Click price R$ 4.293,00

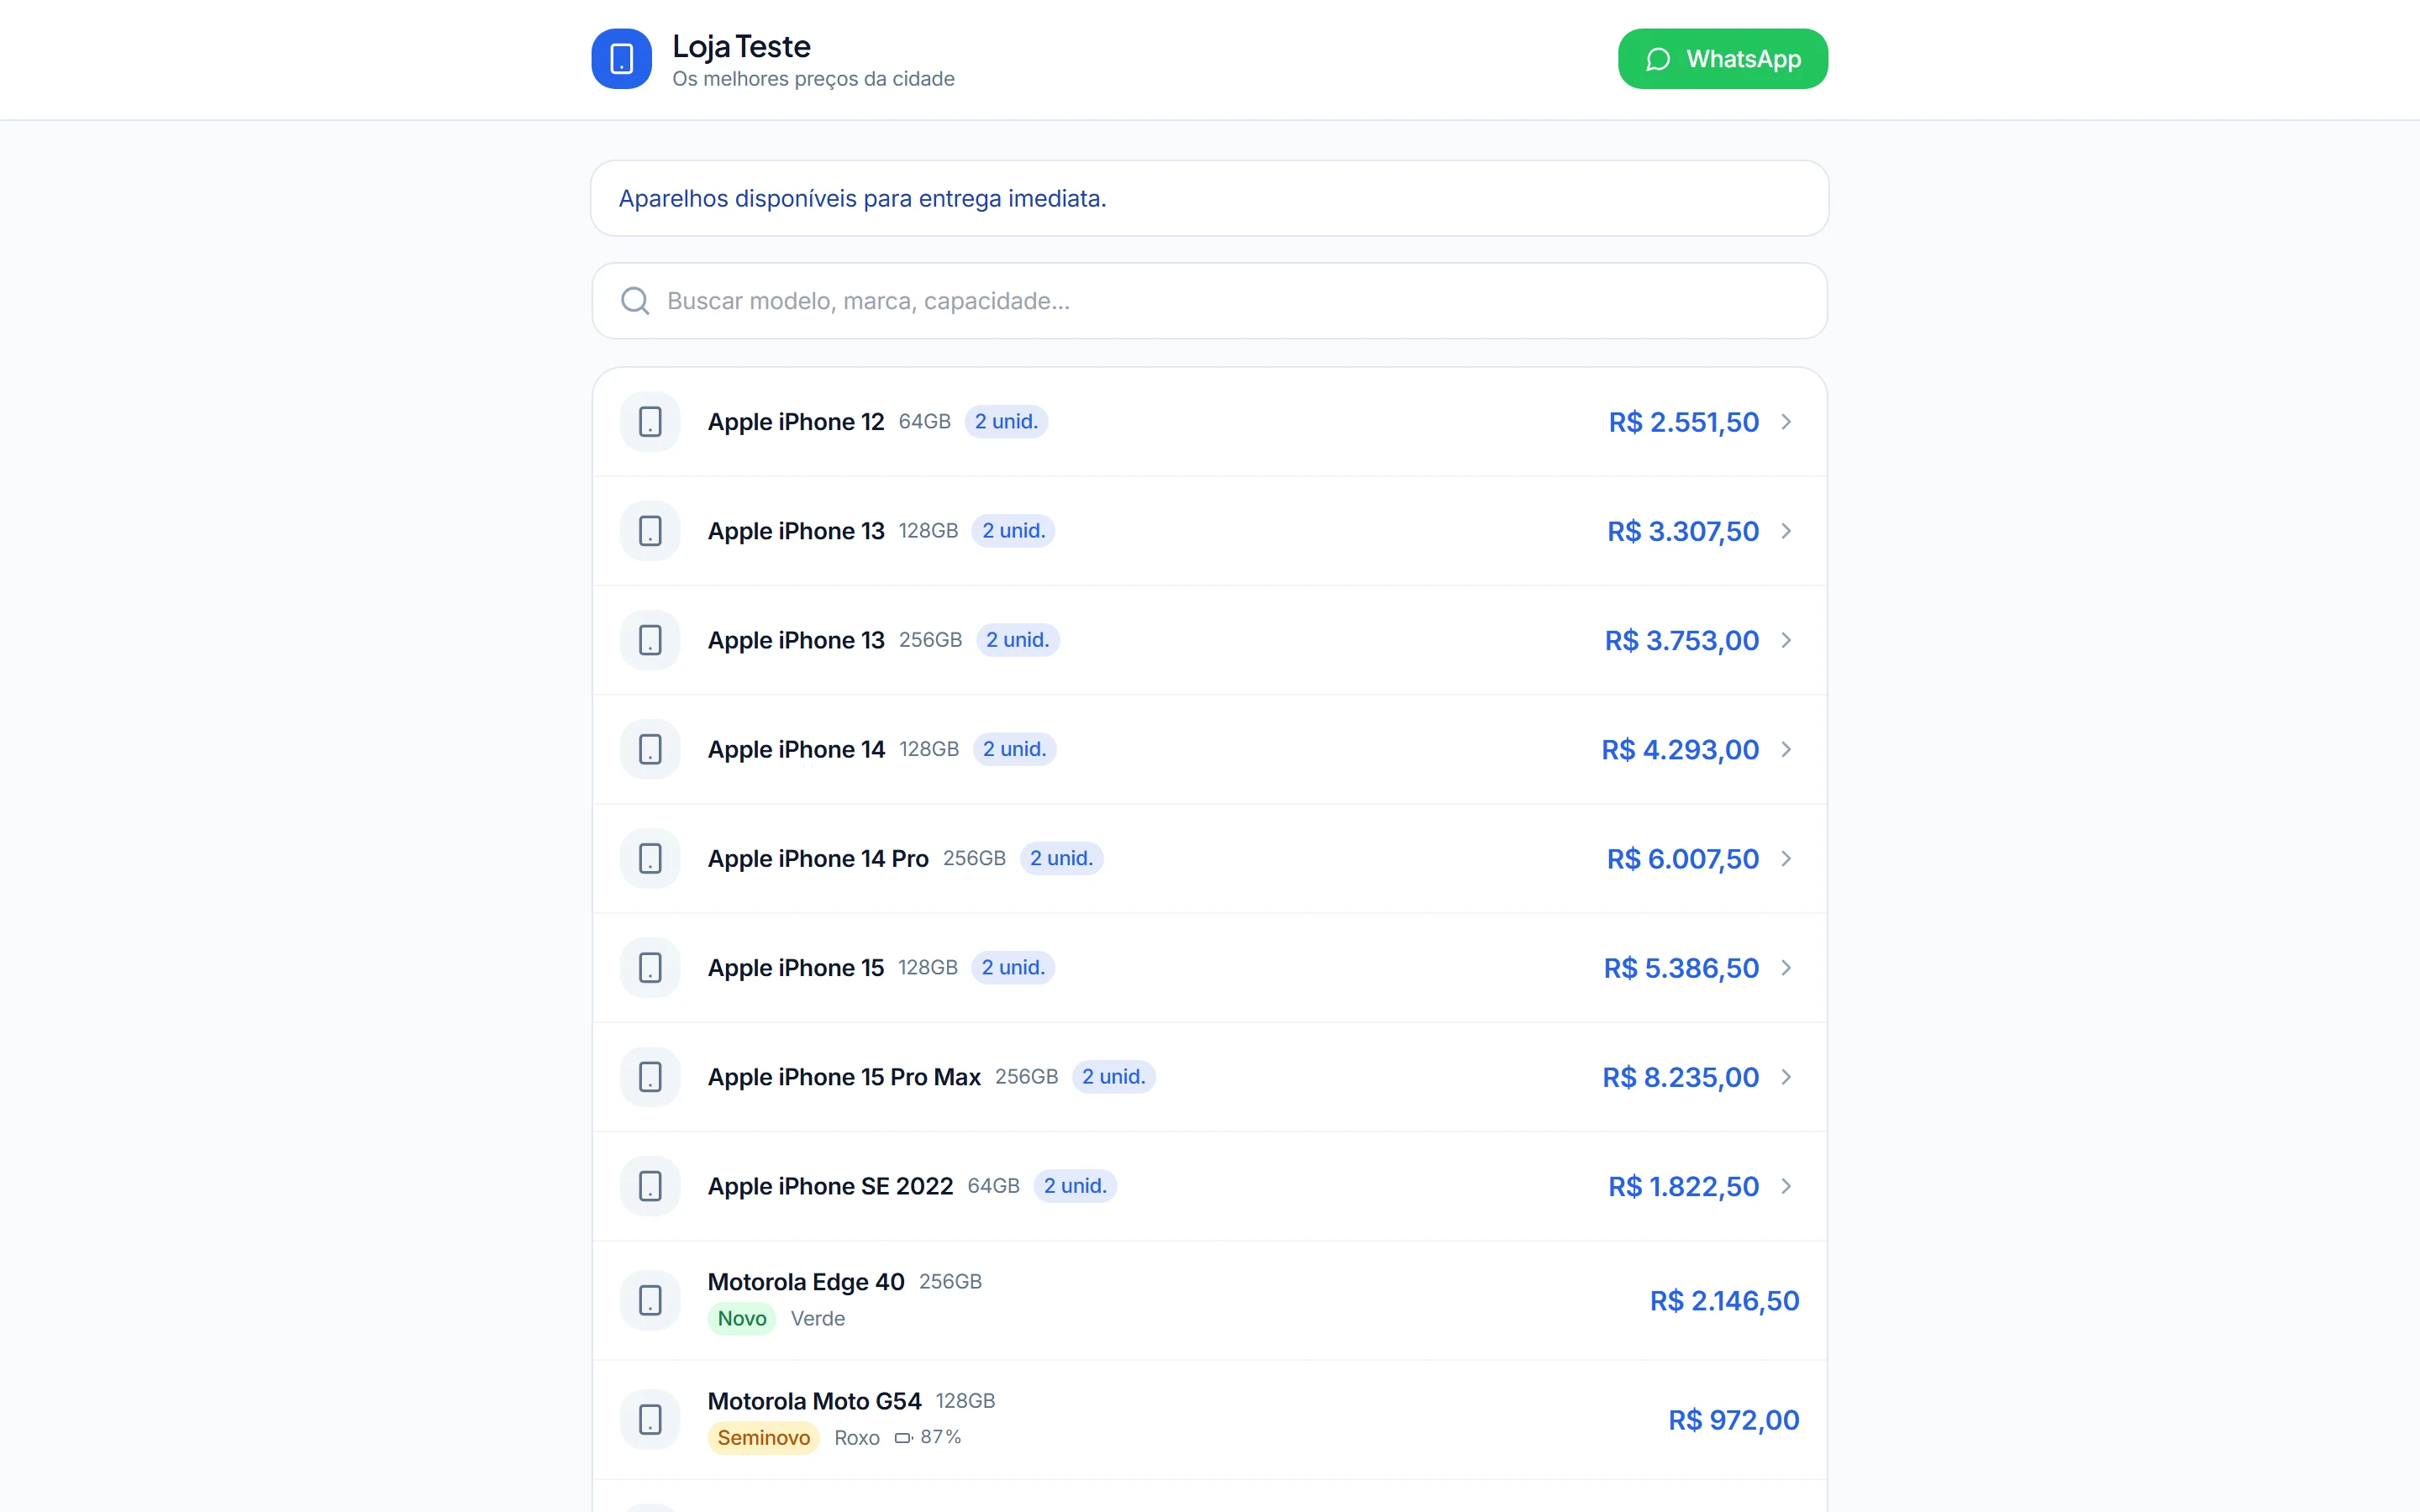(1680, 749)
